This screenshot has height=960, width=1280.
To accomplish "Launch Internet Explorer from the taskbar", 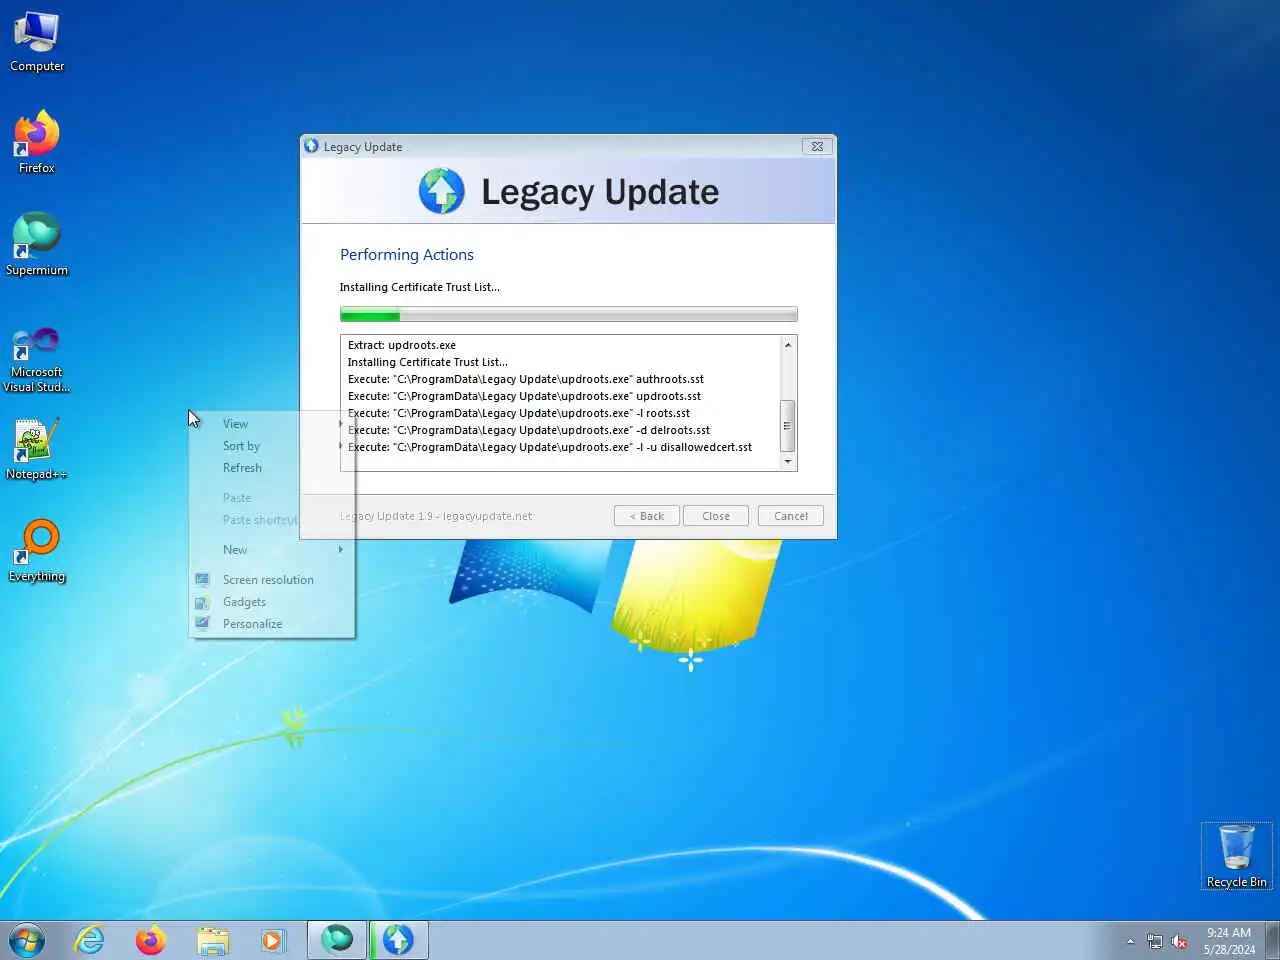I will click(x=90, y=940).
